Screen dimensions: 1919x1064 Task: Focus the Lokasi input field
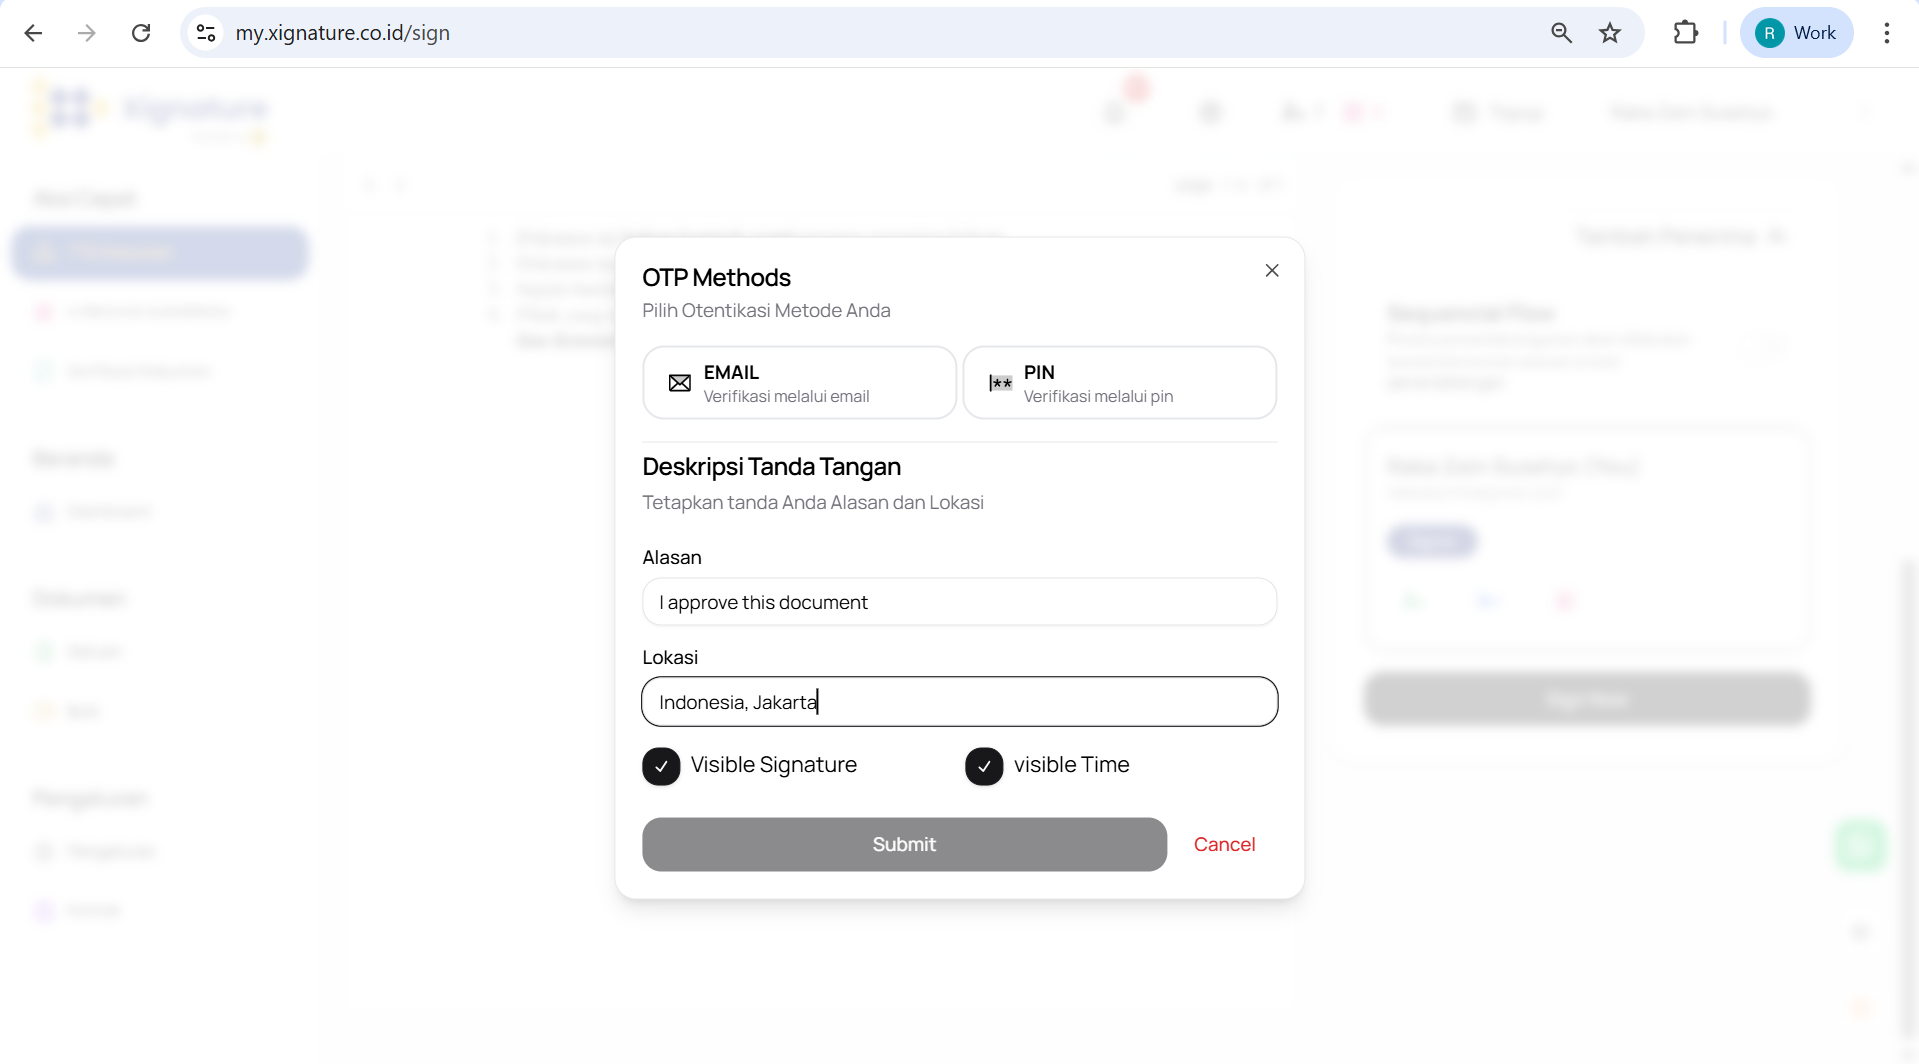959,702
